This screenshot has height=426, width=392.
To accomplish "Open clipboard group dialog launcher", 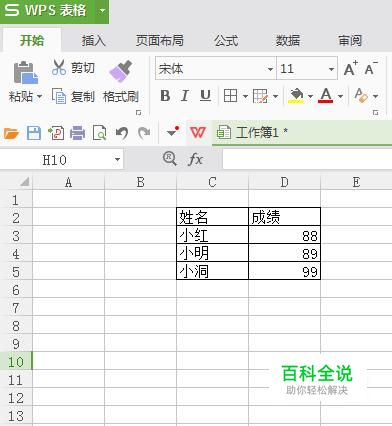I will [138, 113].
